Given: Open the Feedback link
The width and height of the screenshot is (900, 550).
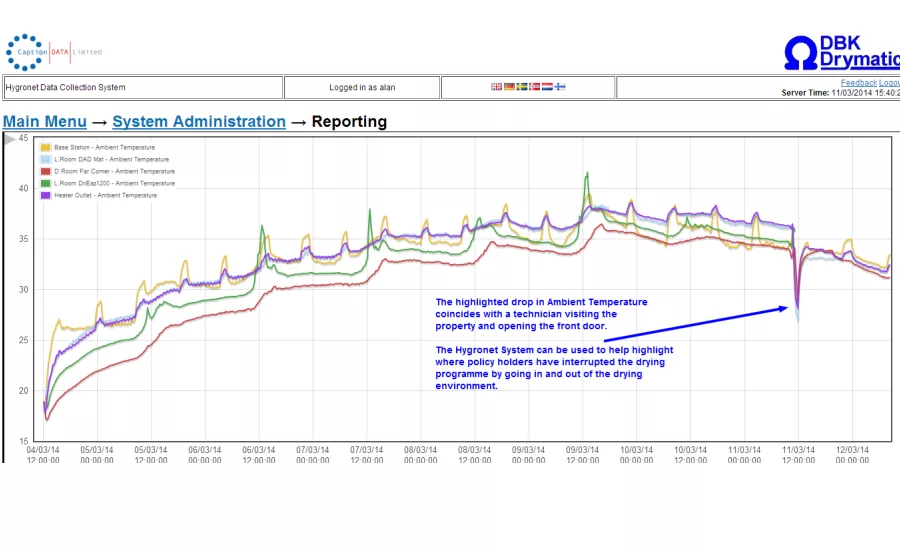Looking at the screenshot, I should 858,83.
